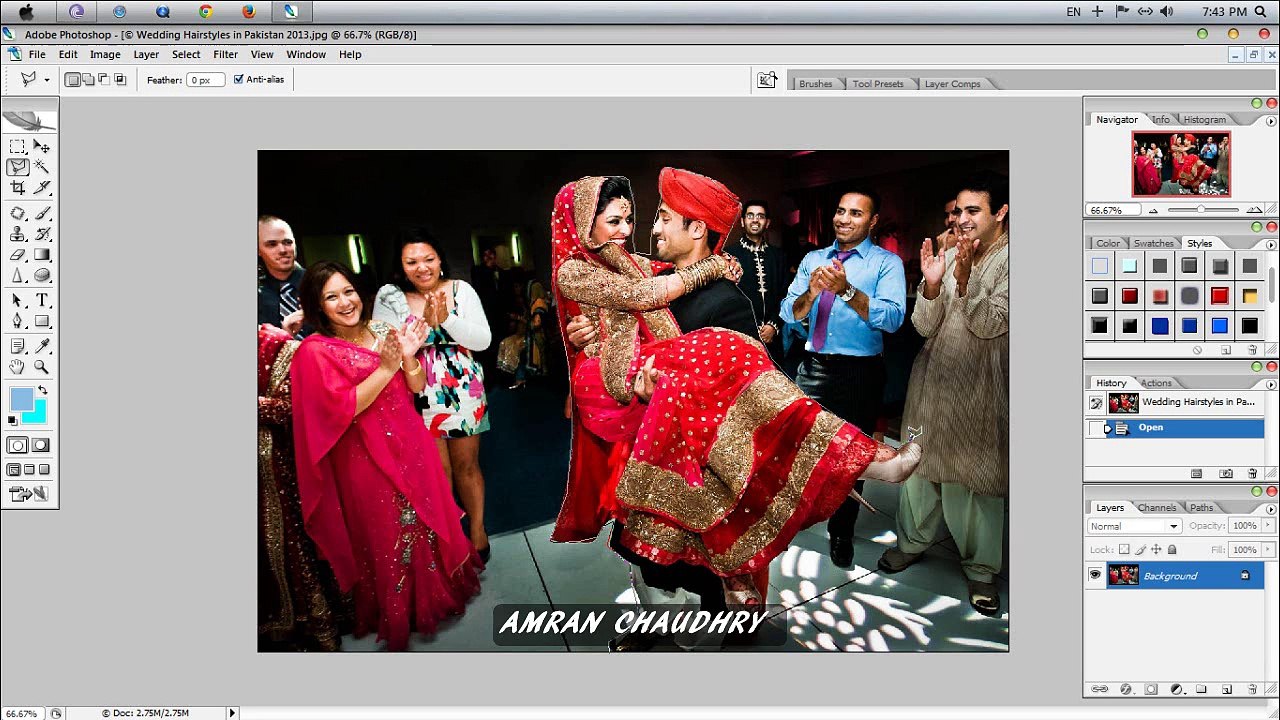
Task: Select the Sponge/Dodge tool
Action: point(42,275)
